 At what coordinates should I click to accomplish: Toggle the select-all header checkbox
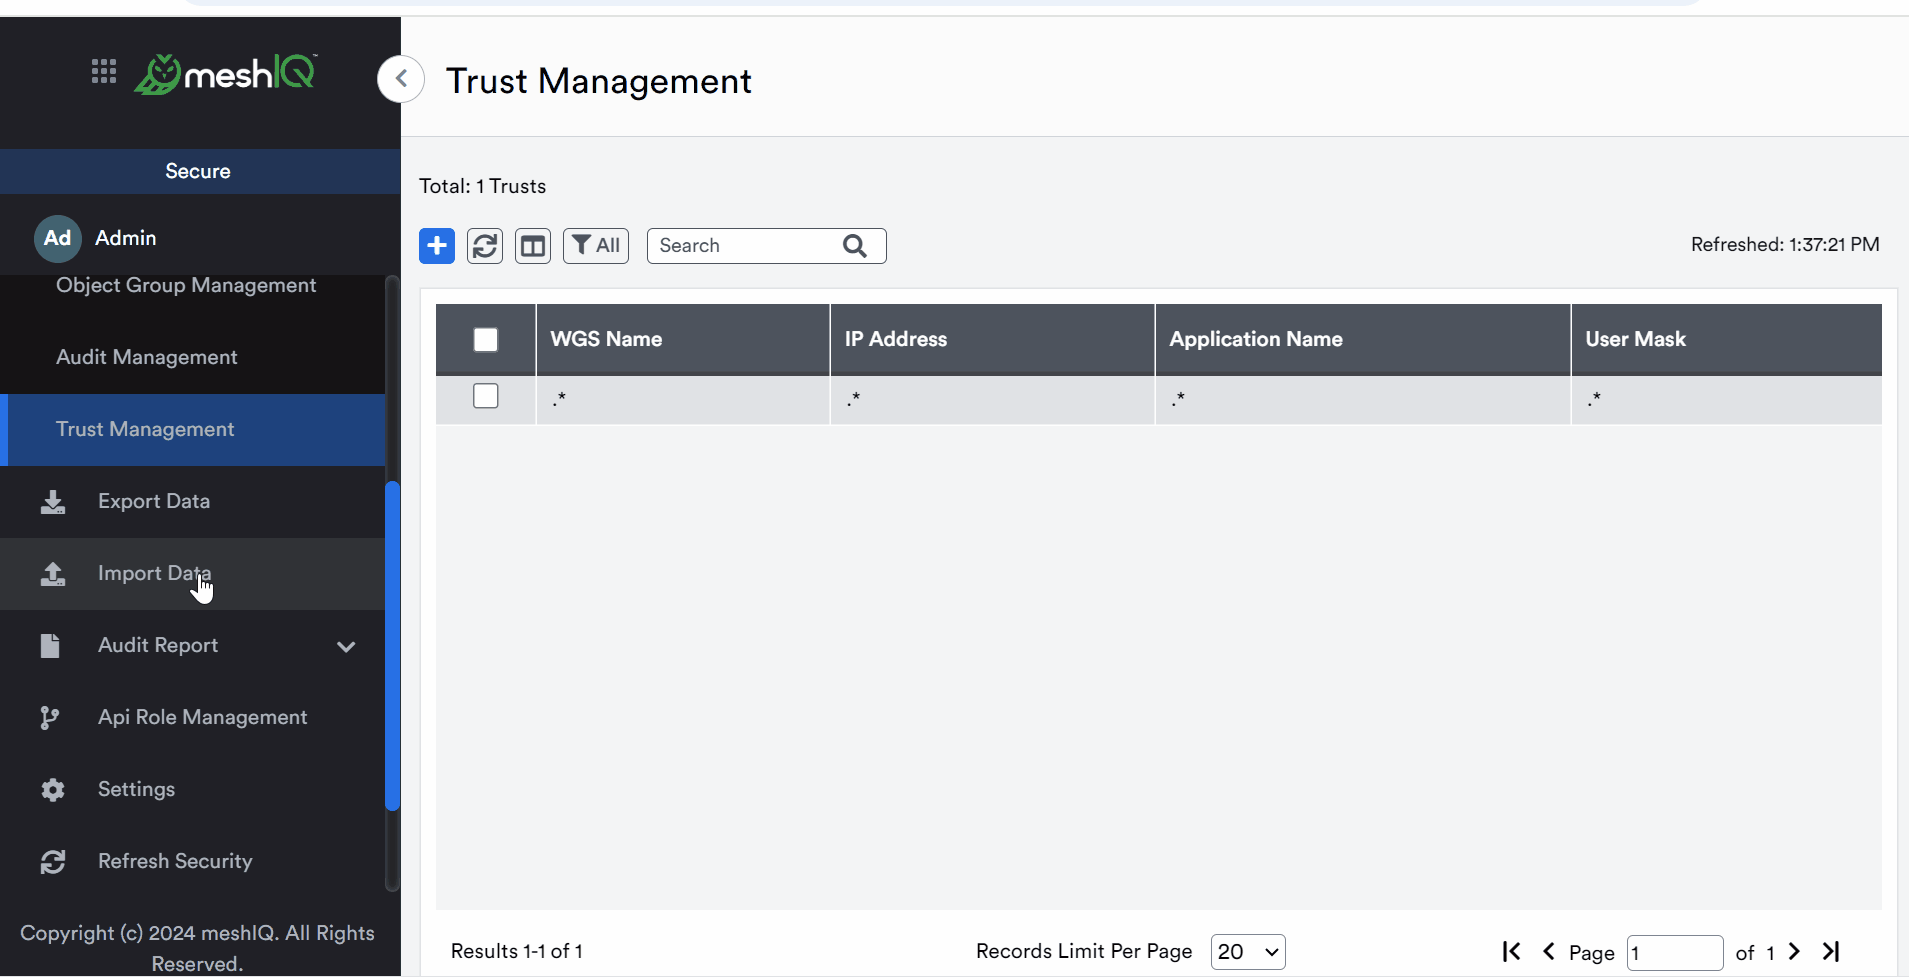(x=486, y=340)
